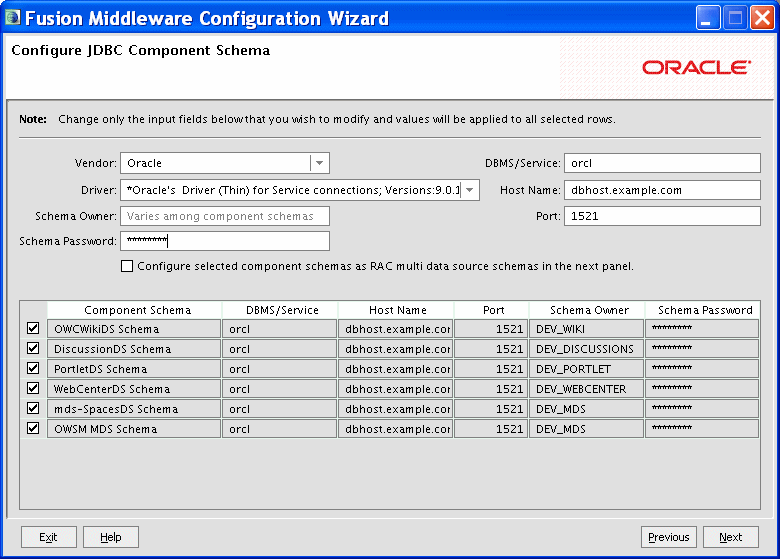The image size is (780, 559).
Task: Click the DEV_PORTLET schema owner cell
Action: coord(586,369)
